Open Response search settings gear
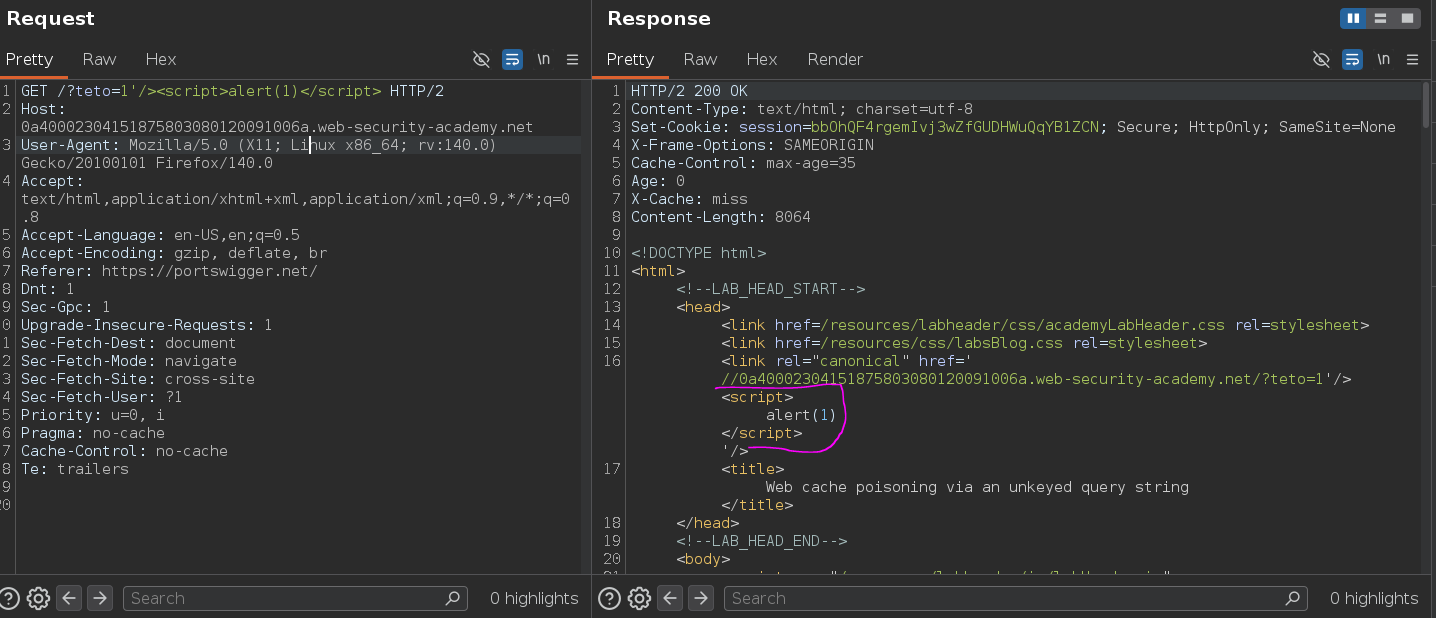The image size is (1436, 618). (639, 598)
